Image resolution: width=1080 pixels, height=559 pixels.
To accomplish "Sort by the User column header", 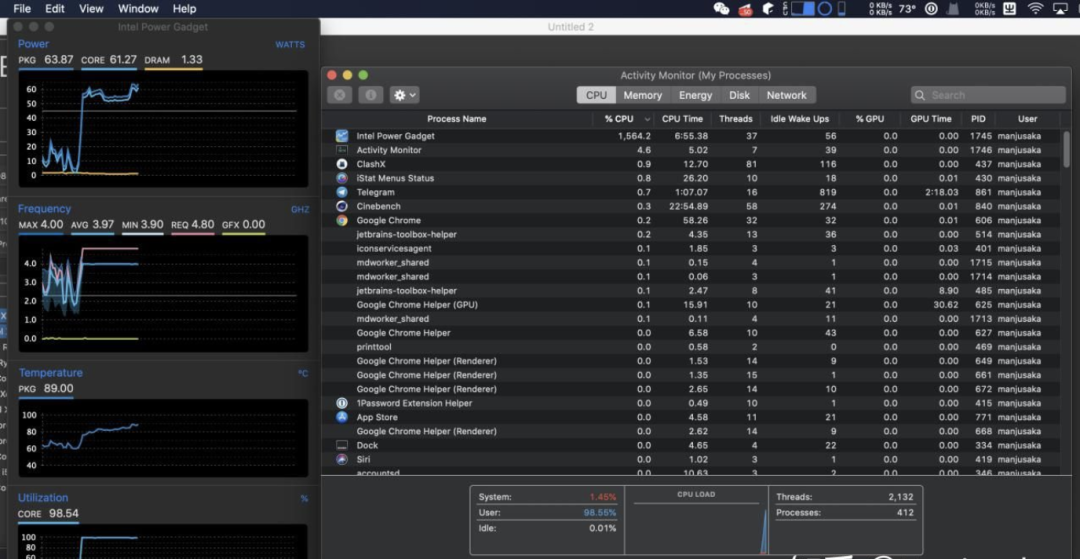I will (x=1027, y=119).
